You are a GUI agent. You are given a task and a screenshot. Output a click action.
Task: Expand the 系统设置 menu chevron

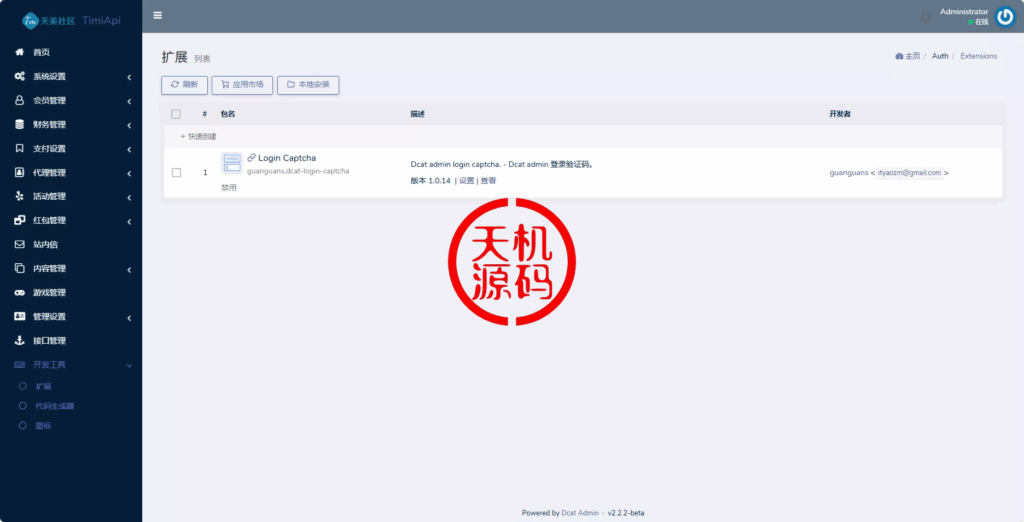pyautogui.click(x=129, y=77)
